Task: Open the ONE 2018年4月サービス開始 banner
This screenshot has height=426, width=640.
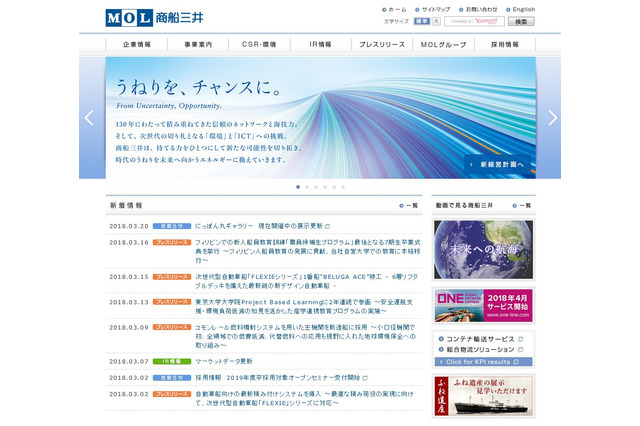Action: tap(483, 306)
